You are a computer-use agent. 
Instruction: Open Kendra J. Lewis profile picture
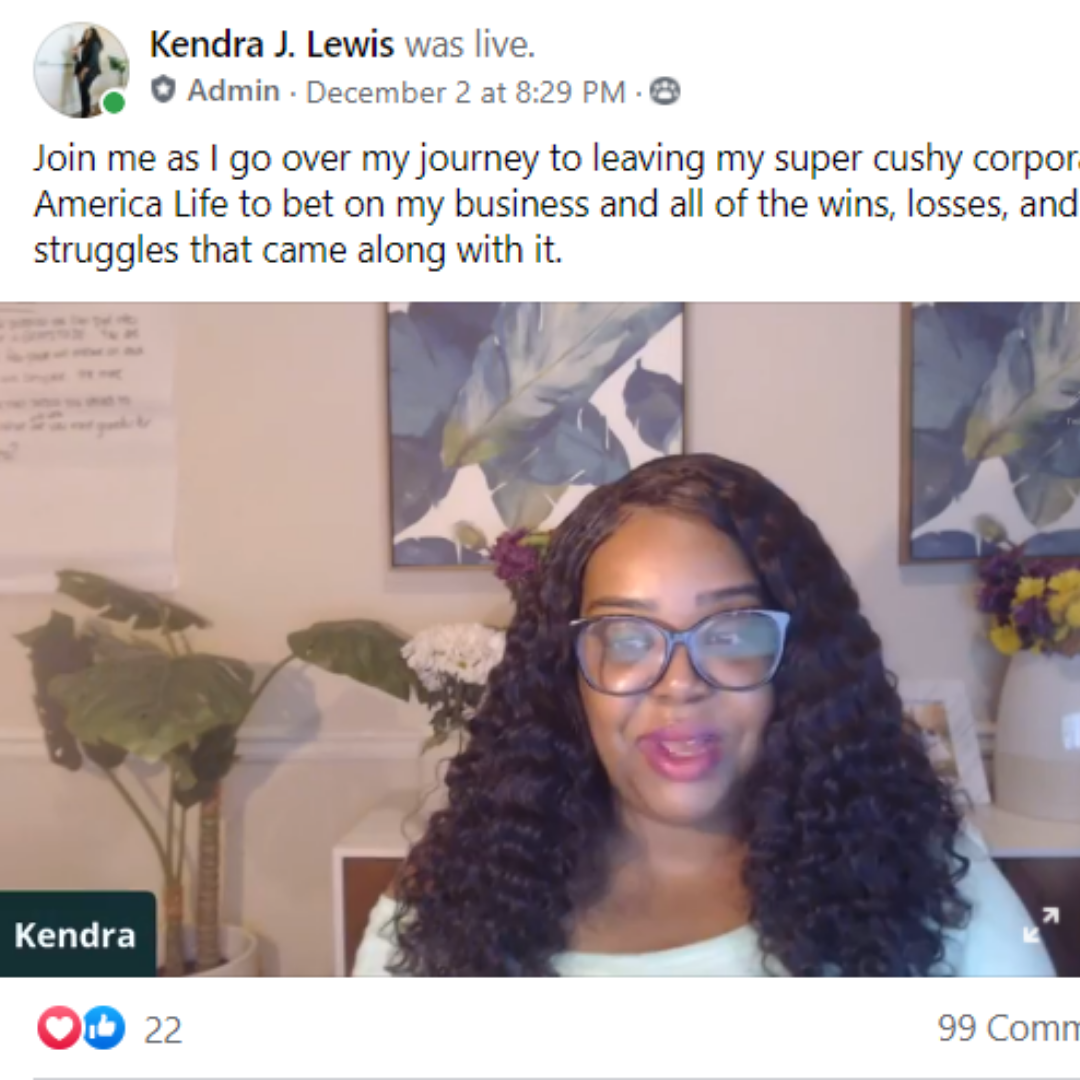(81, 70)
